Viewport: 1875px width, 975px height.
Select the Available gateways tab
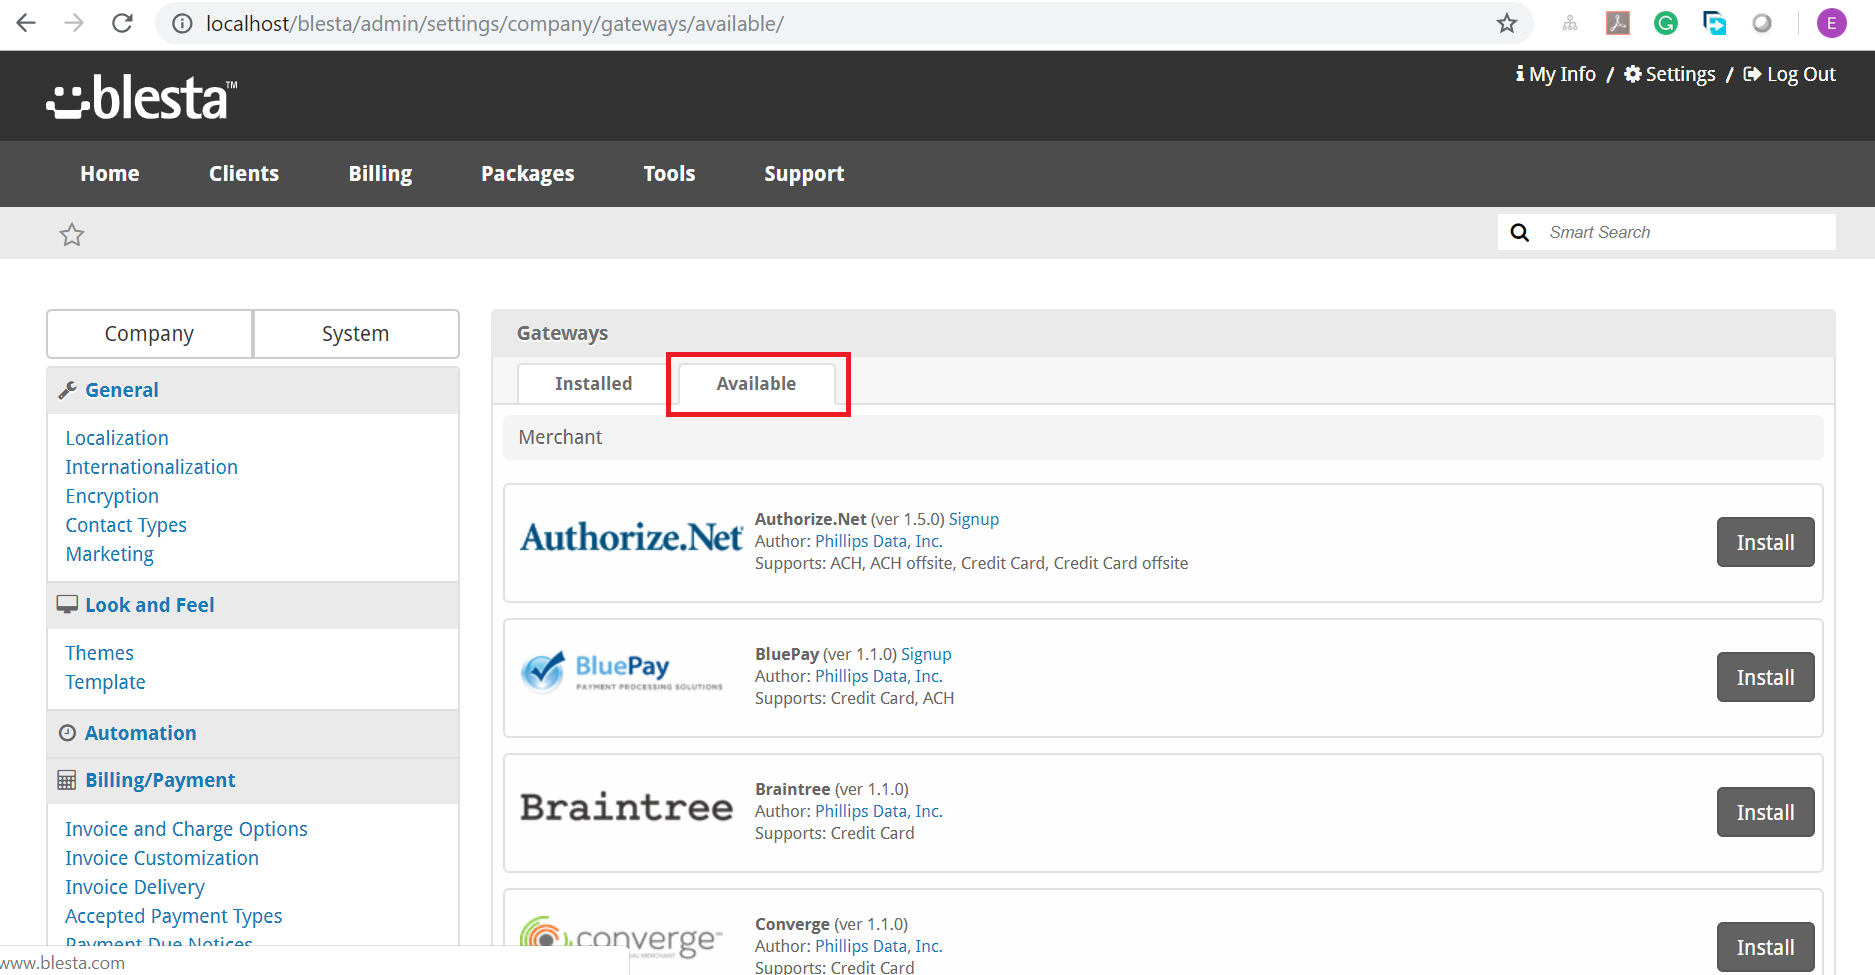756,384
